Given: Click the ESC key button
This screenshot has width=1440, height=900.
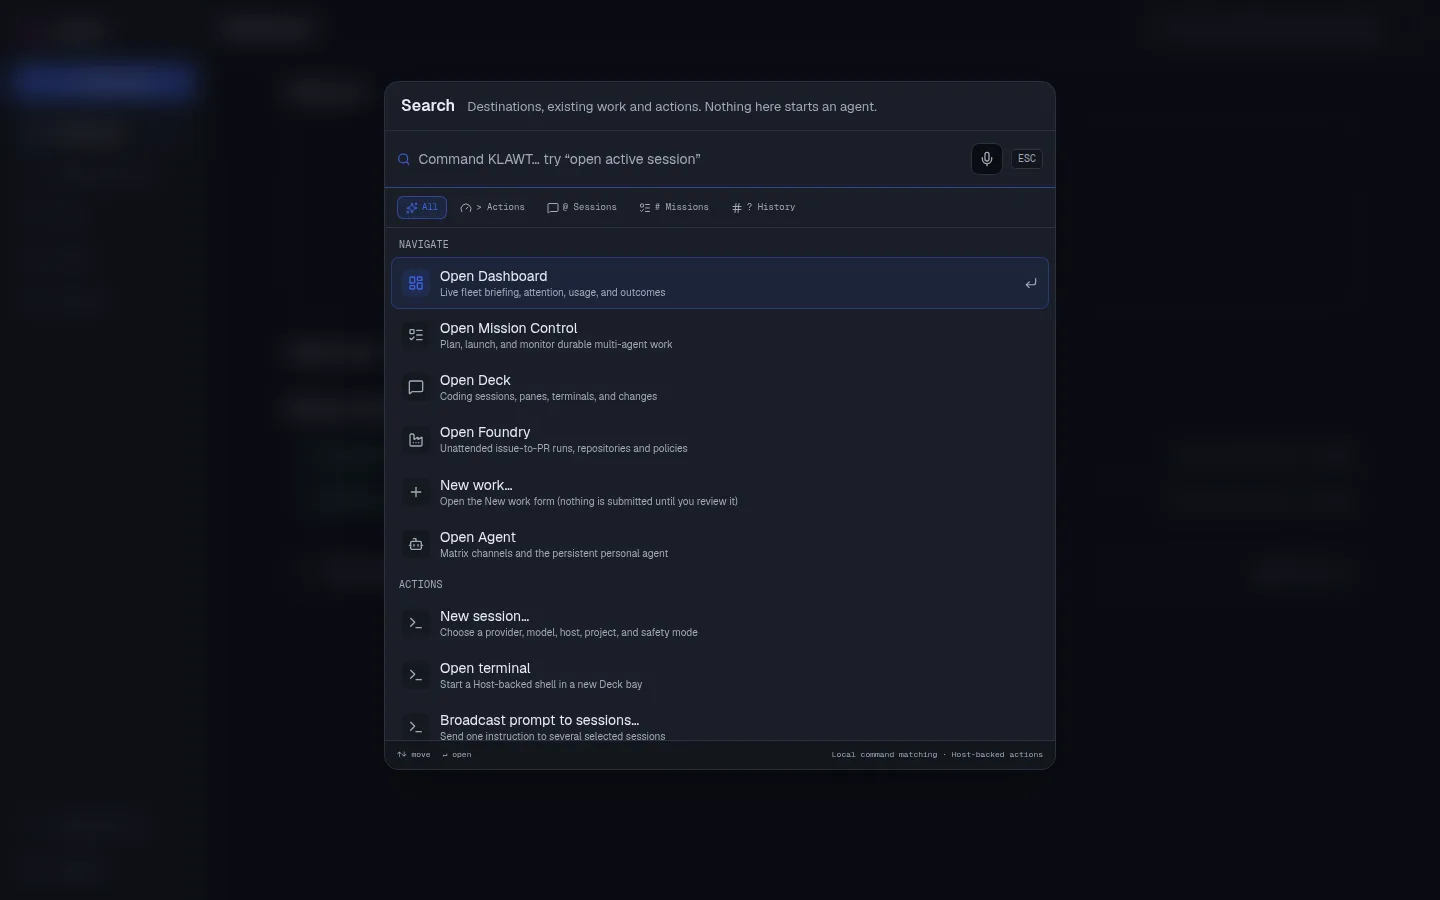Looking at the screenshot, I should 1027,159.
